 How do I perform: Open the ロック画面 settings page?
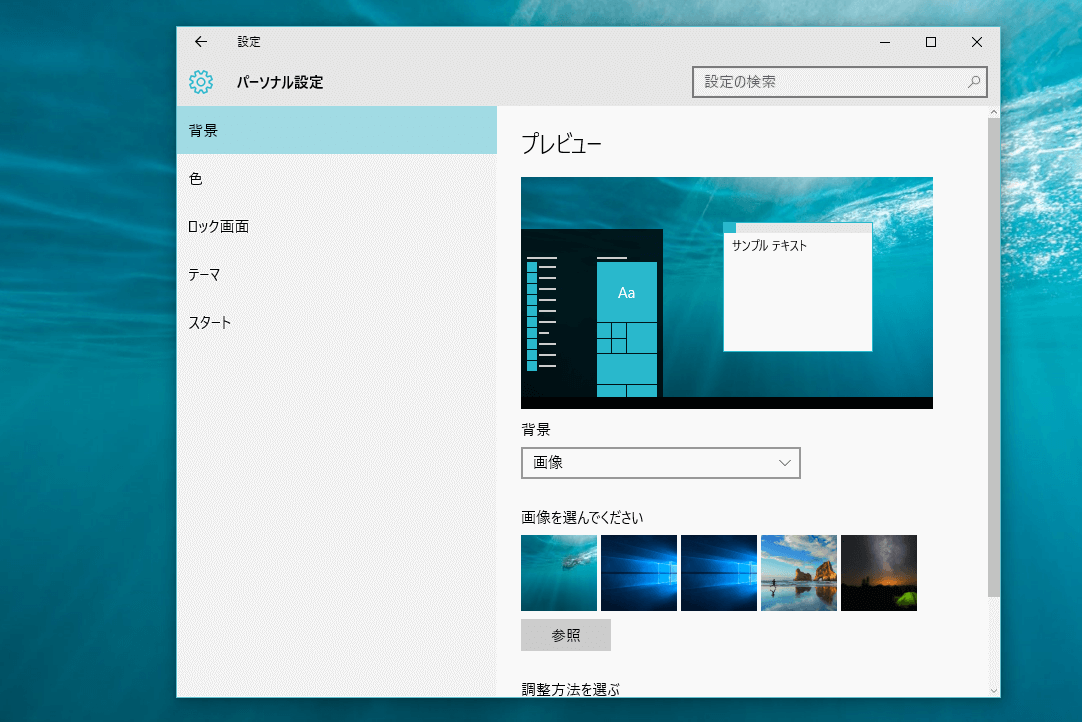click(337, 226)
